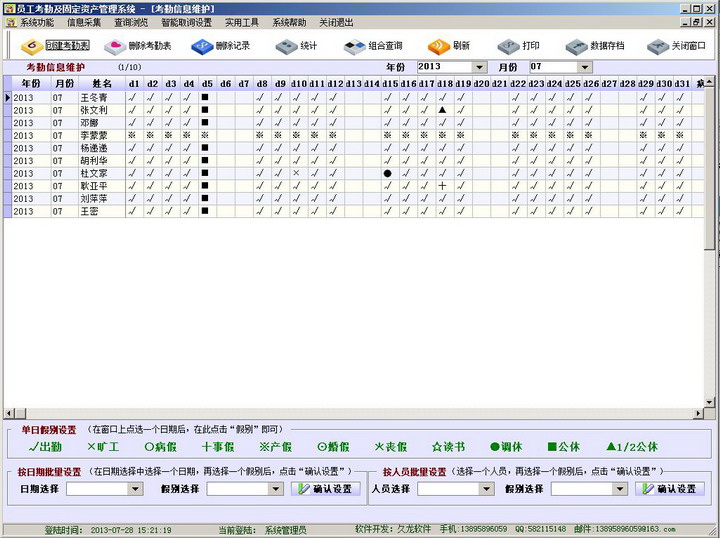Viewport: 720px width, 538px height.
Task: Open the 年份 dropdown showing 2013
Action: (x=479, y=67)
